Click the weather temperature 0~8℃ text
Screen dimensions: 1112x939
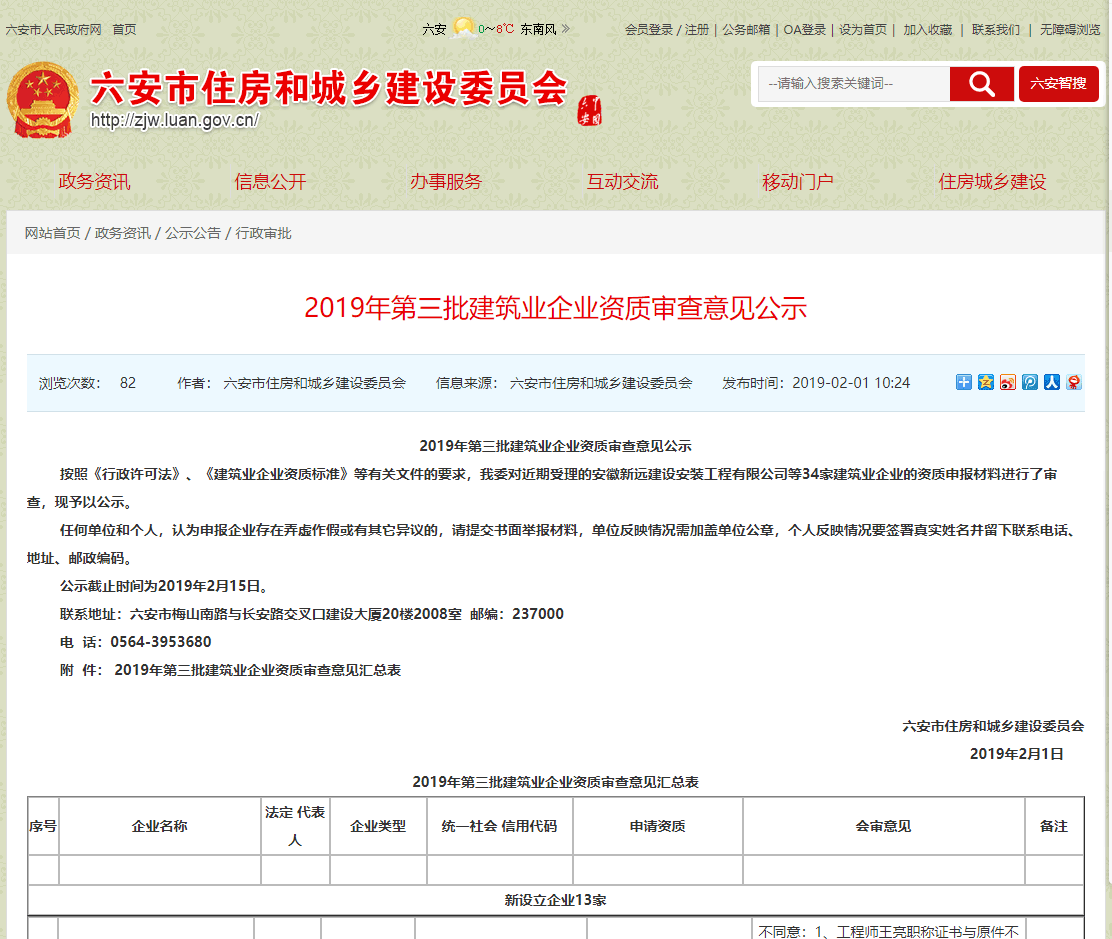(x=496, y=29)
